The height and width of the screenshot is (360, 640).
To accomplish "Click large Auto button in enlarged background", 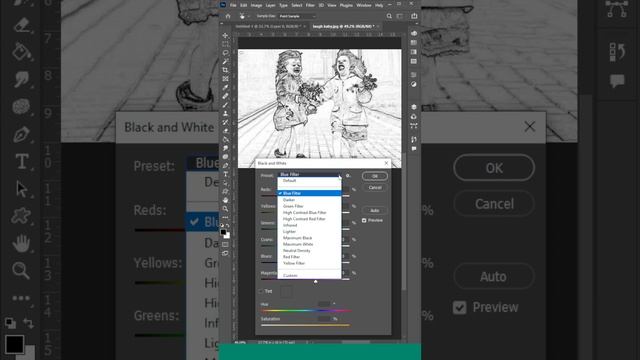I will coord(494,276).
